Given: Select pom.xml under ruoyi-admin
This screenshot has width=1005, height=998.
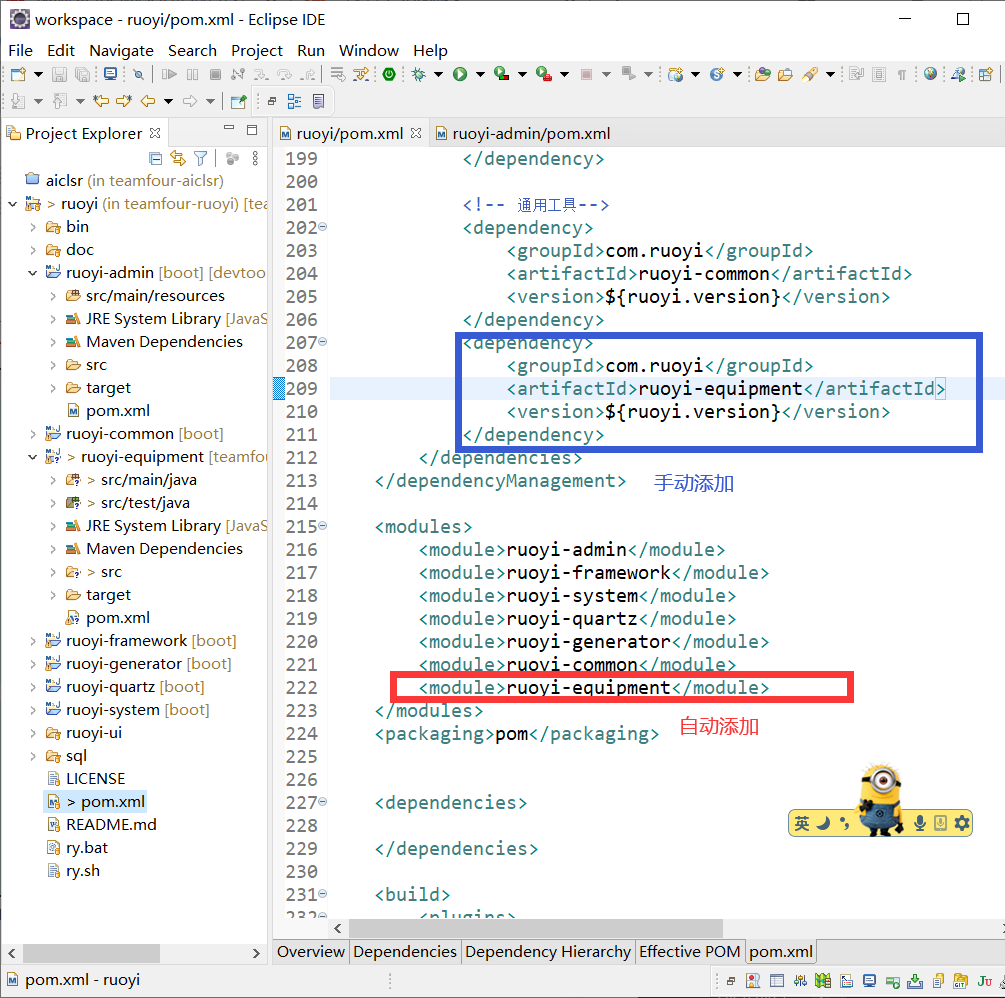Looking at the screenshot, I should 118,410.
